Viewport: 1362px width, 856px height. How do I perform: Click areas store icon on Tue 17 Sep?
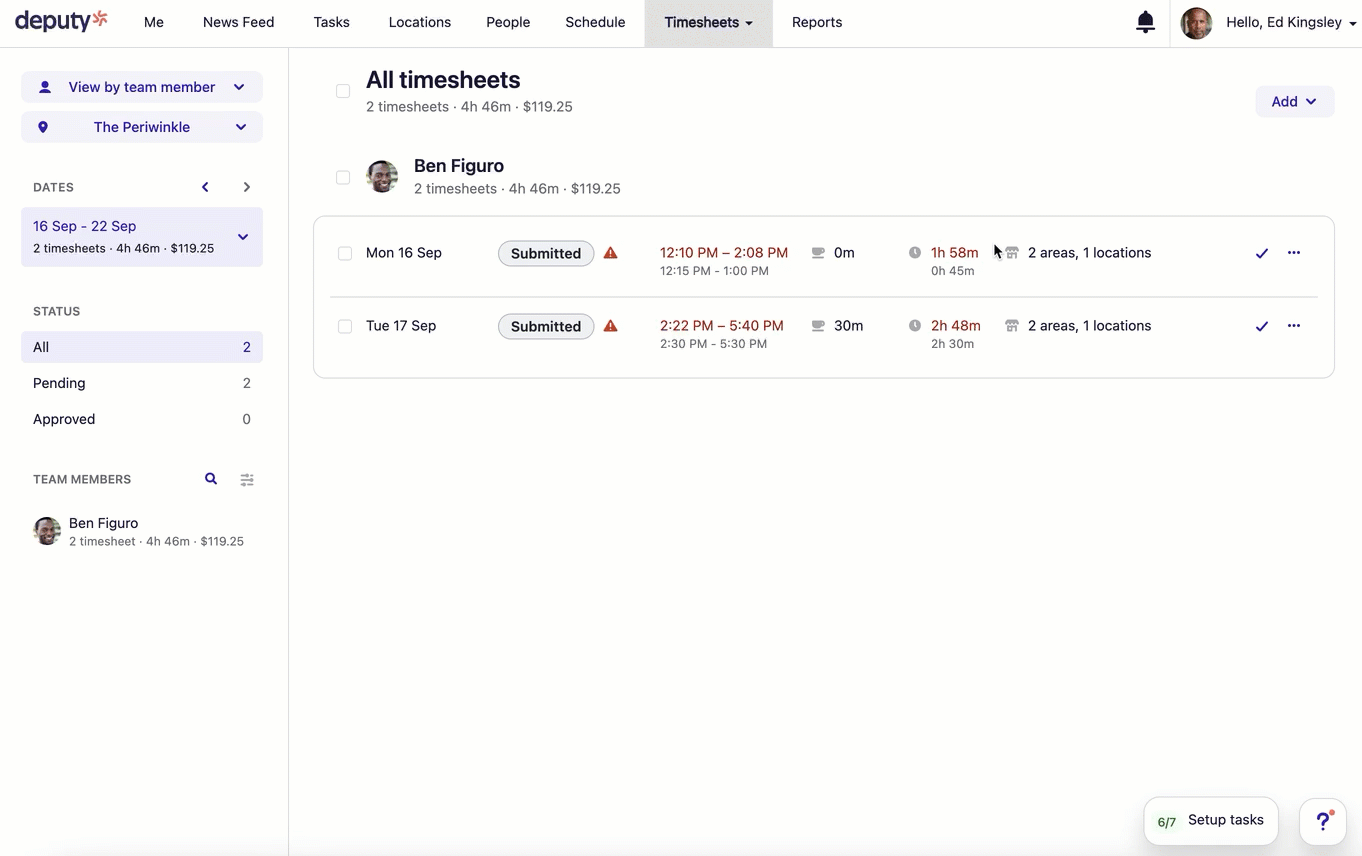point(1012,326)
